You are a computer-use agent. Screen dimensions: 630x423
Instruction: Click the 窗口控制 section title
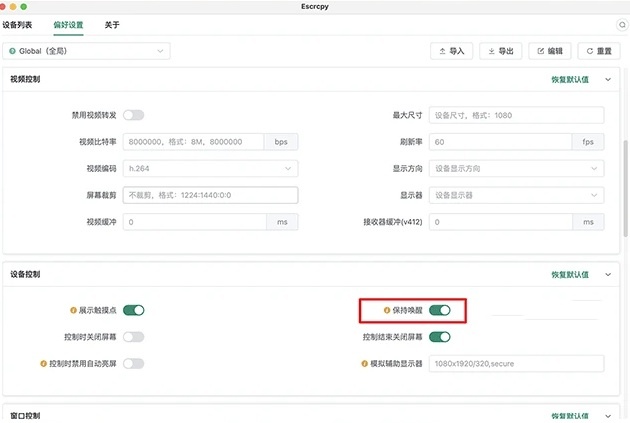pyautogui.click(x=25, y=416)
